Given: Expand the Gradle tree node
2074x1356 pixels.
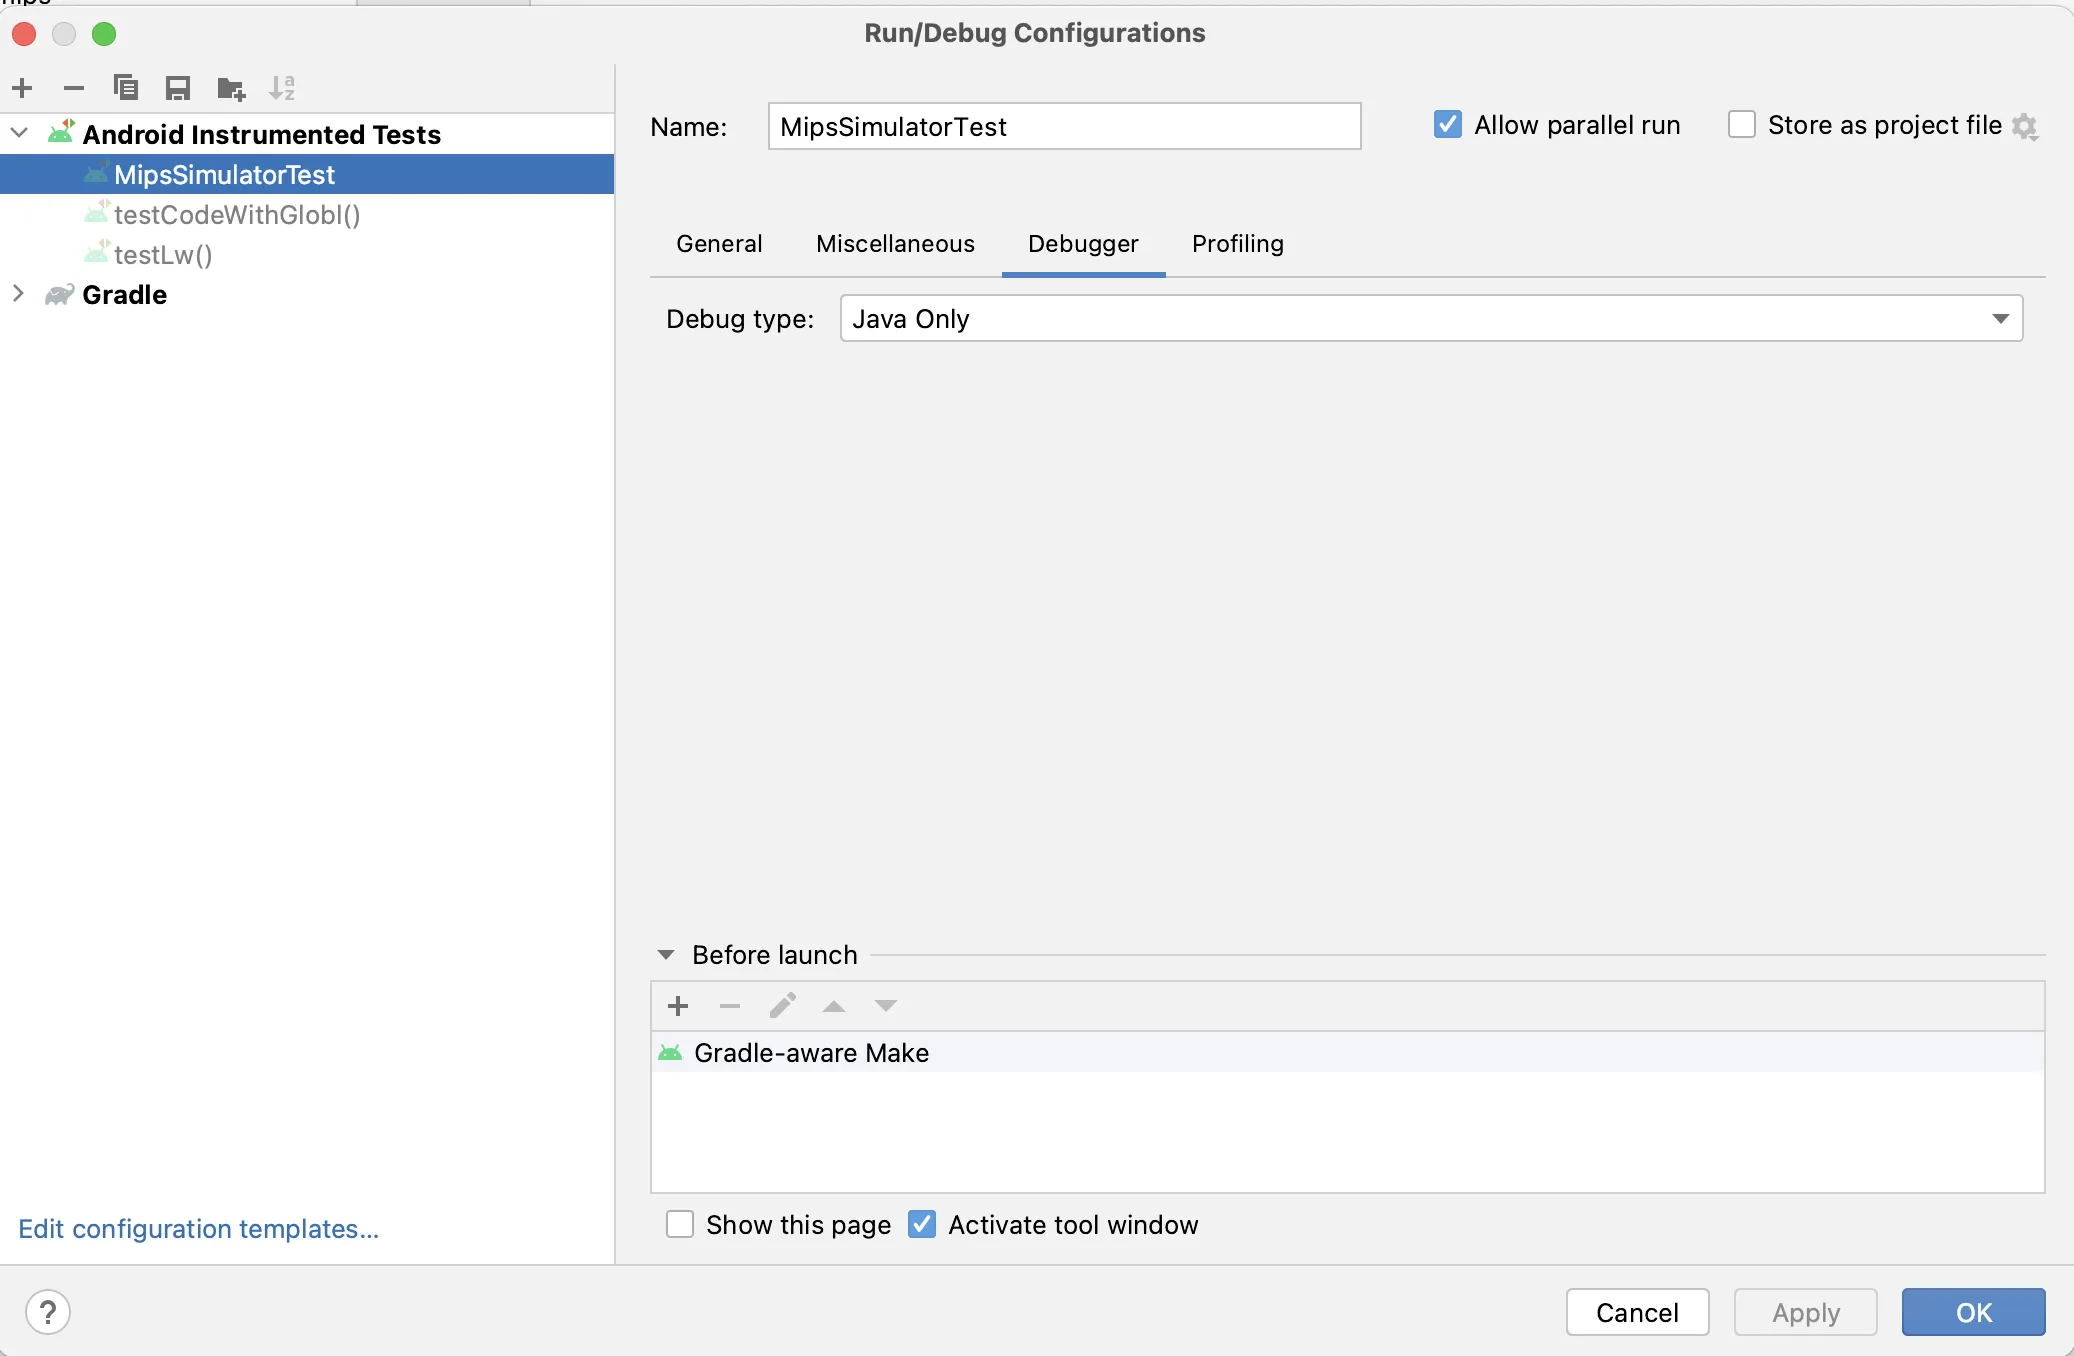Looking at the screenshot, I should (x=19, y=294).
